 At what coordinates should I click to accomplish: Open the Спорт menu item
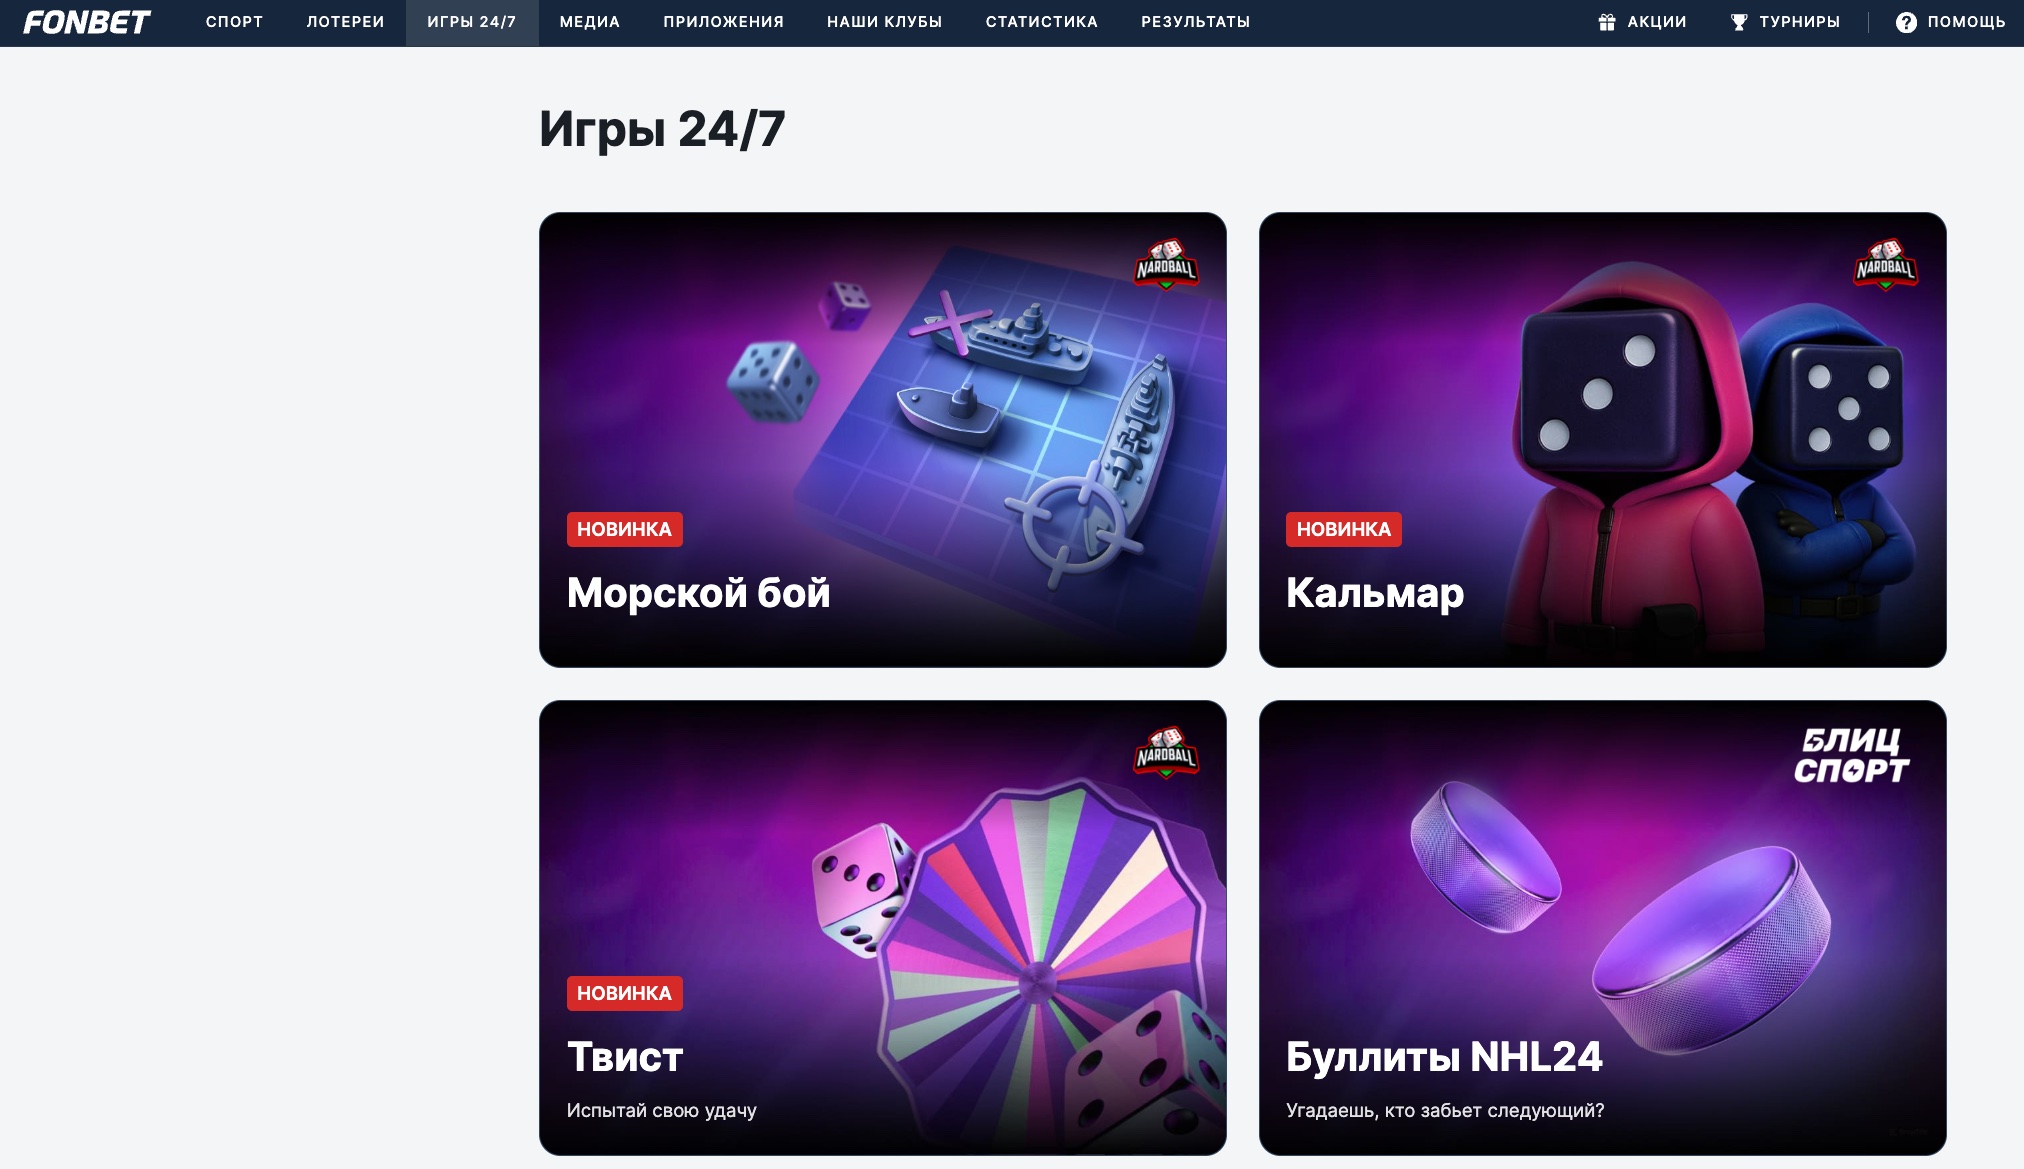pos(234,22)
